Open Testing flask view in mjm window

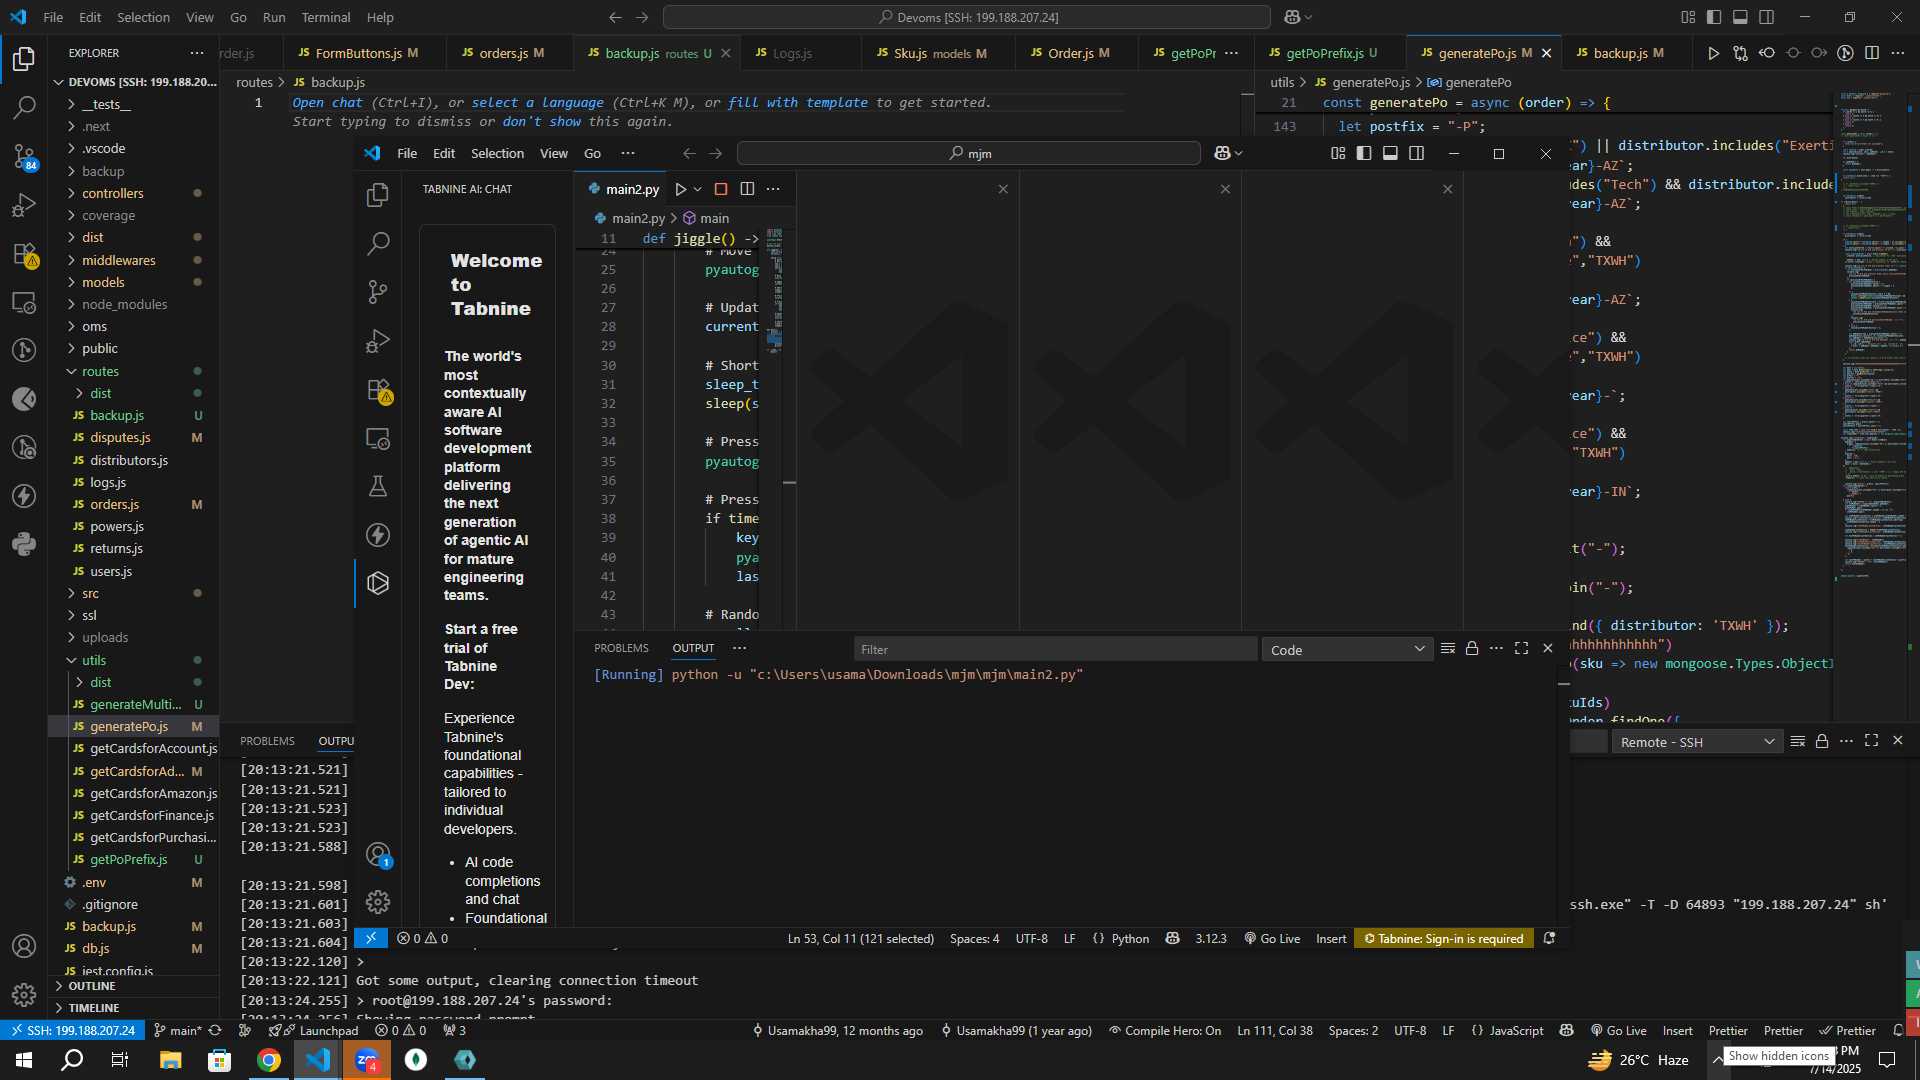click(378, 486)
